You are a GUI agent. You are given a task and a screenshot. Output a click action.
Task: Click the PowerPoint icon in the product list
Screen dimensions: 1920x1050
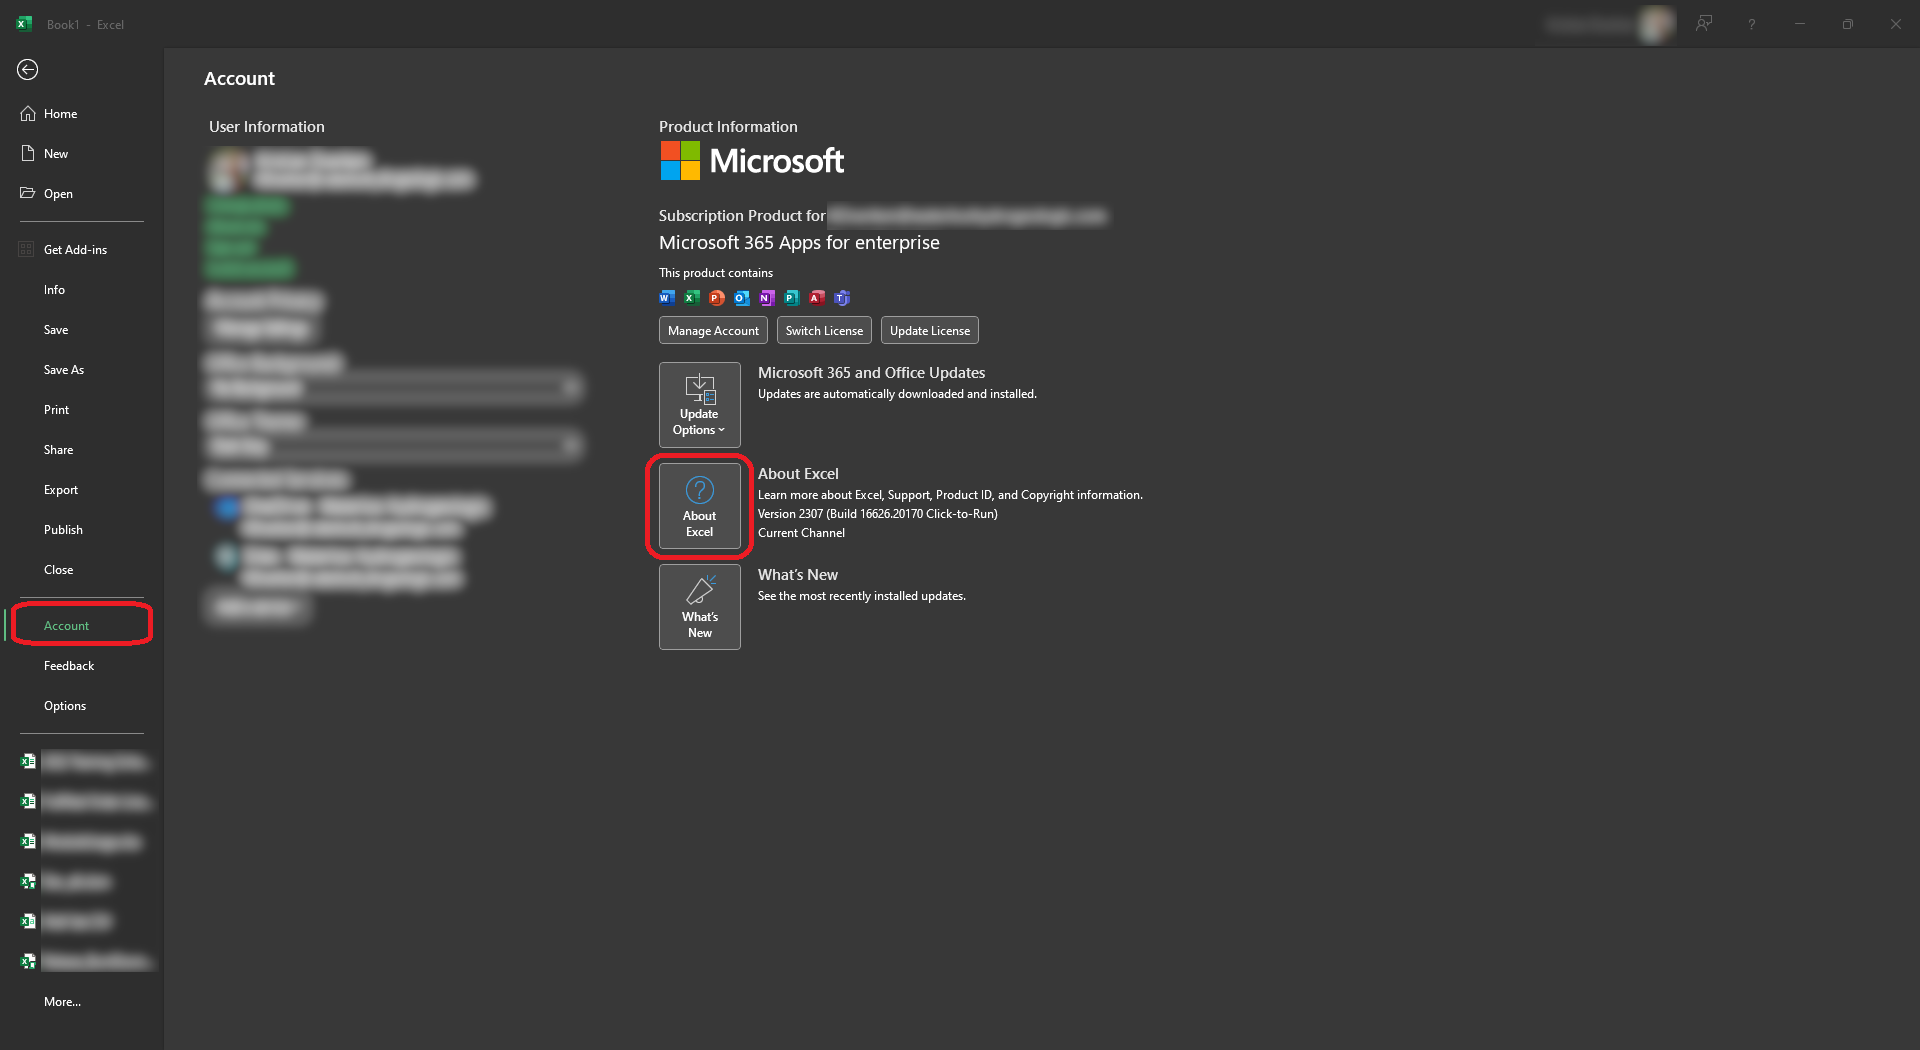pyautogui.click(x=717, y=297)
